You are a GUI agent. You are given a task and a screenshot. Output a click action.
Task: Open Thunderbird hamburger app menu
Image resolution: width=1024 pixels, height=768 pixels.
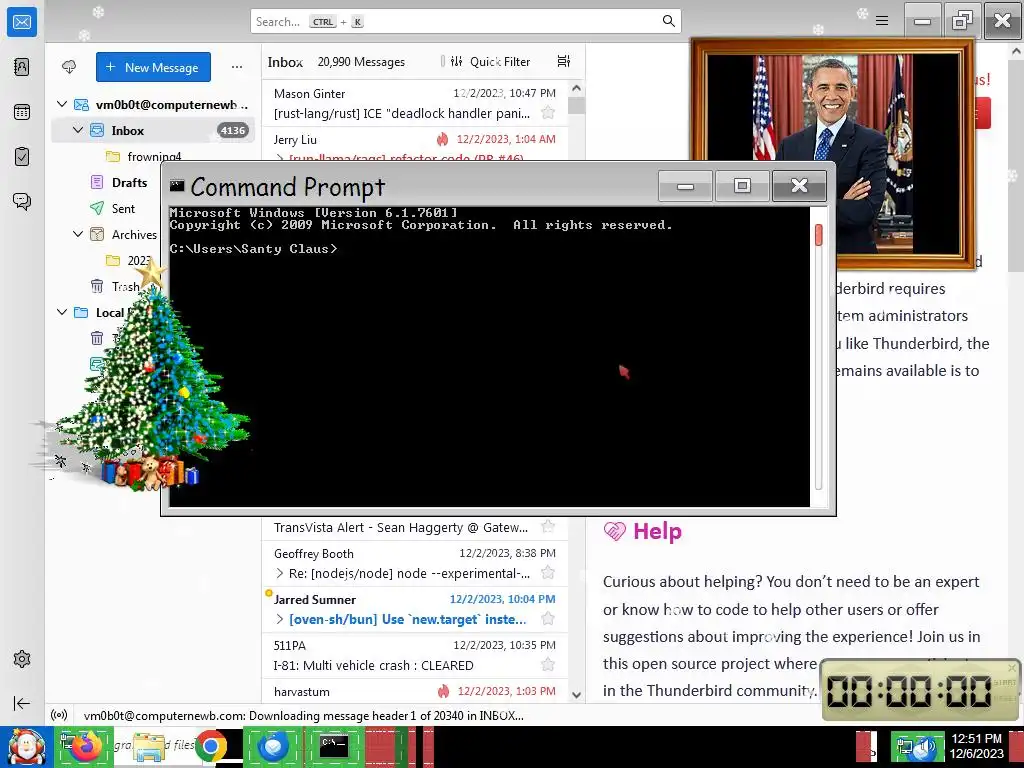coord(882,21)
